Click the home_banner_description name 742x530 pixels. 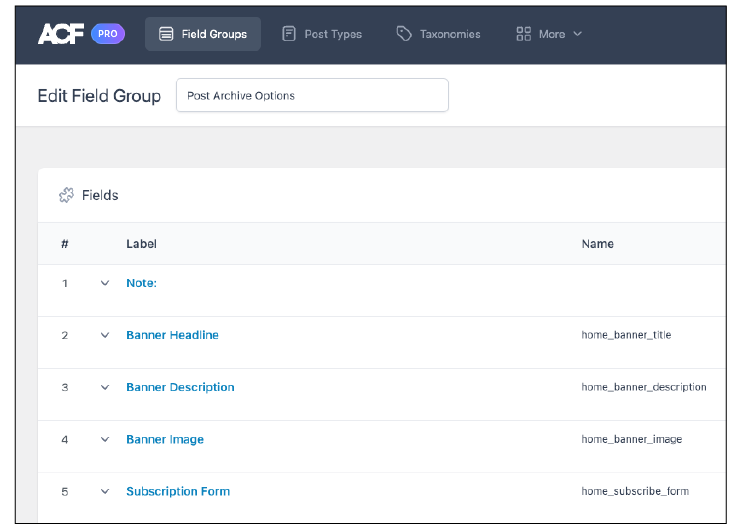pyautogui.click(x=644, y=387)
